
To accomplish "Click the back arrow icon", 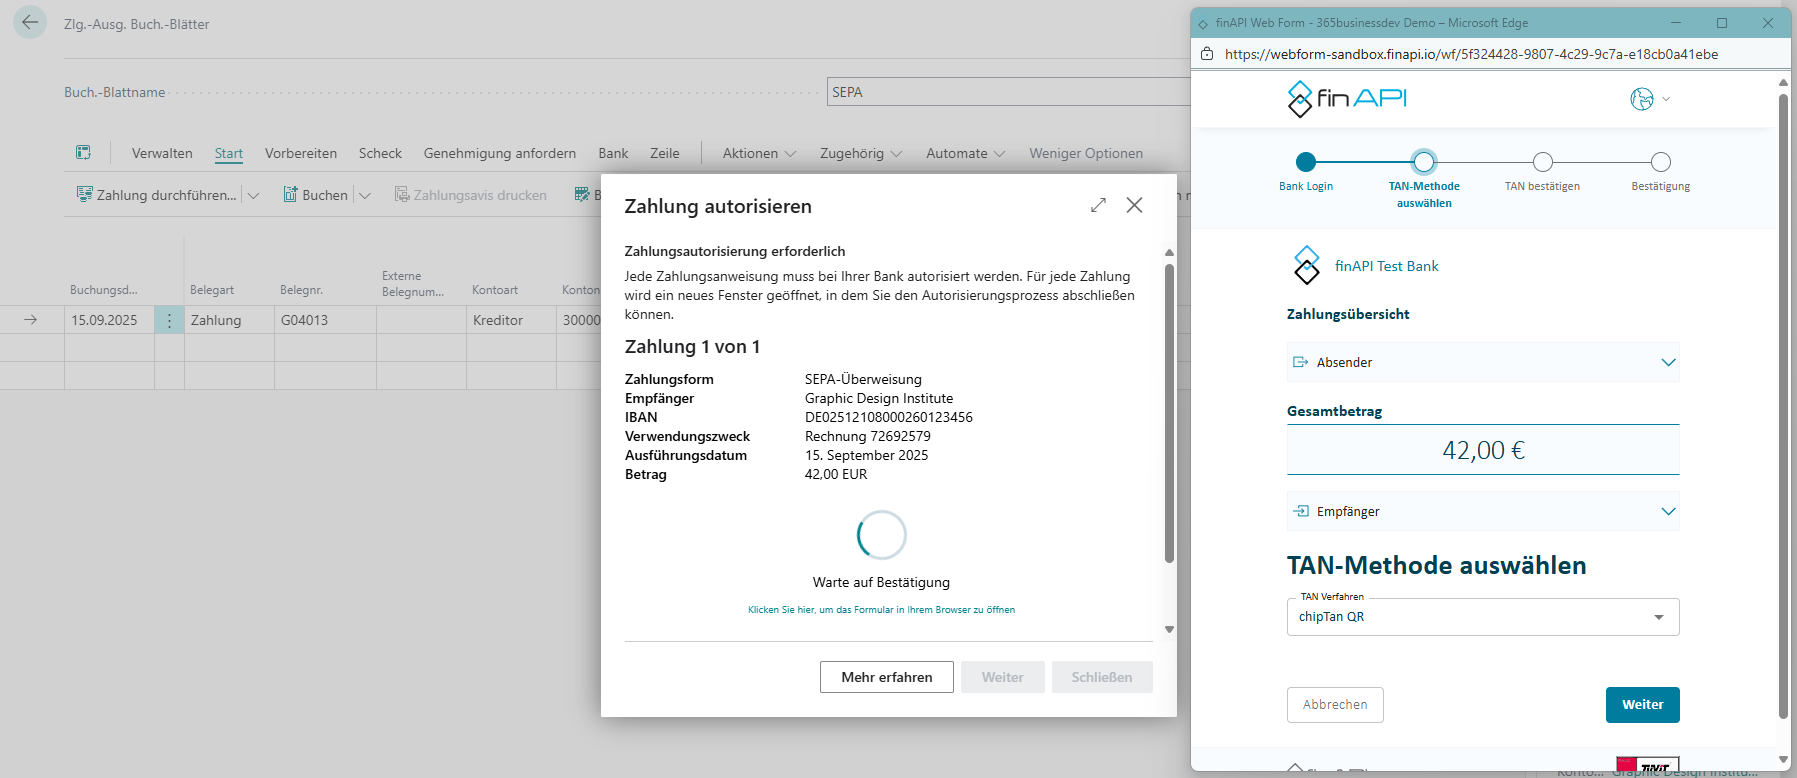I will coord(30,22).
